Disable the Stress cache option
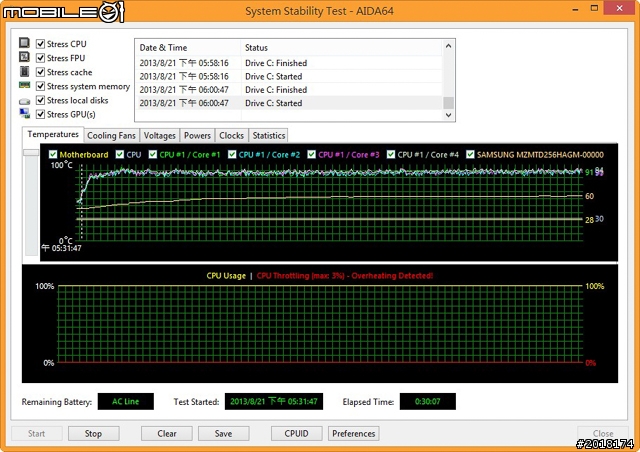 [40, 72]
